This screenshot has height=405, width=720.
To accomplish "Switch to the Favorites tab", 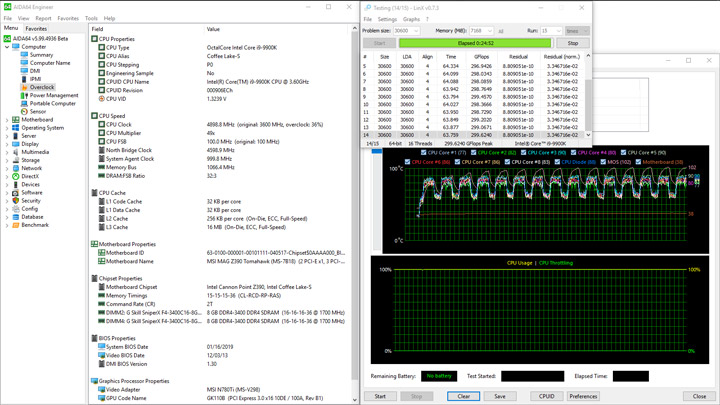I will tap(36, 28).
